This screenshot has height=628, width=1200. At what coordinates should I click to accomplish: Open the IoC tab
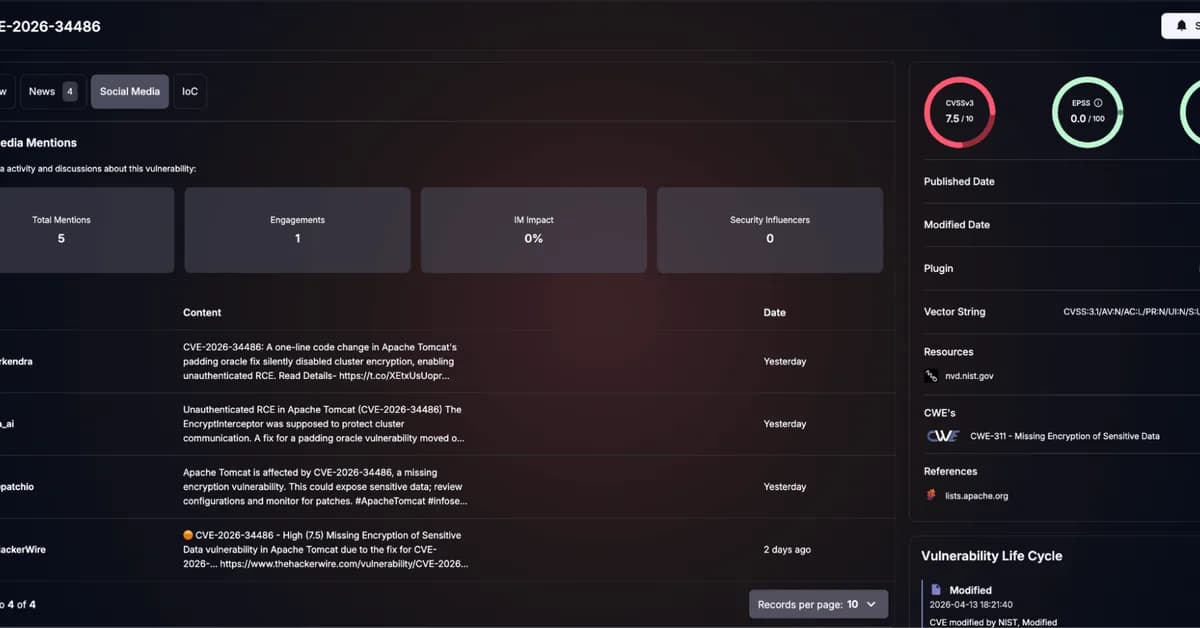[190, 91]
